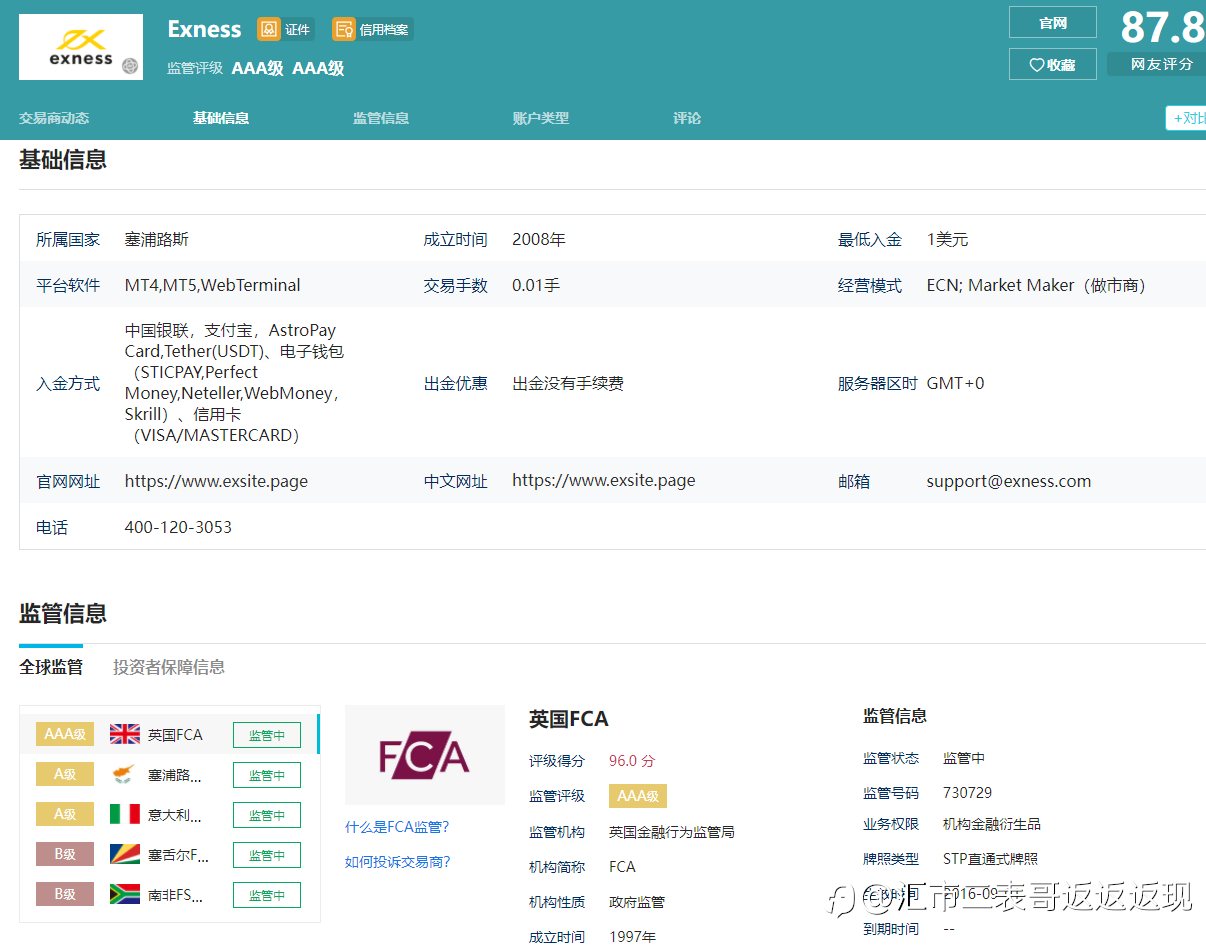Image resolution: width=1206 pixels, height=952 pixels.
Task: Click the 官网网址 https://www.exsite.page URL
Action: pyautogui.click(x=216, y=481)
